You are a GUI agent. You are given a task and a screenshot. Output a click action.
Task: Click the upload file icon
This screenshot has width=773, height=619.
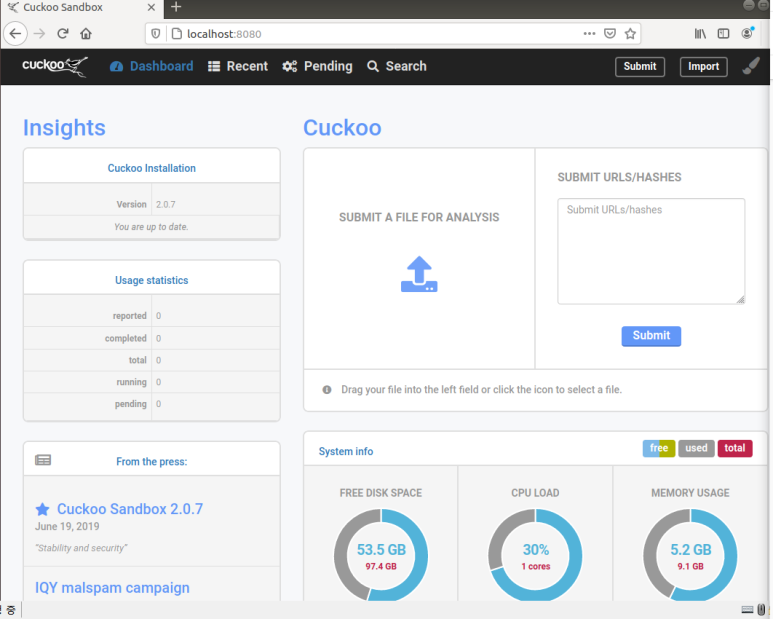(419, 274)
